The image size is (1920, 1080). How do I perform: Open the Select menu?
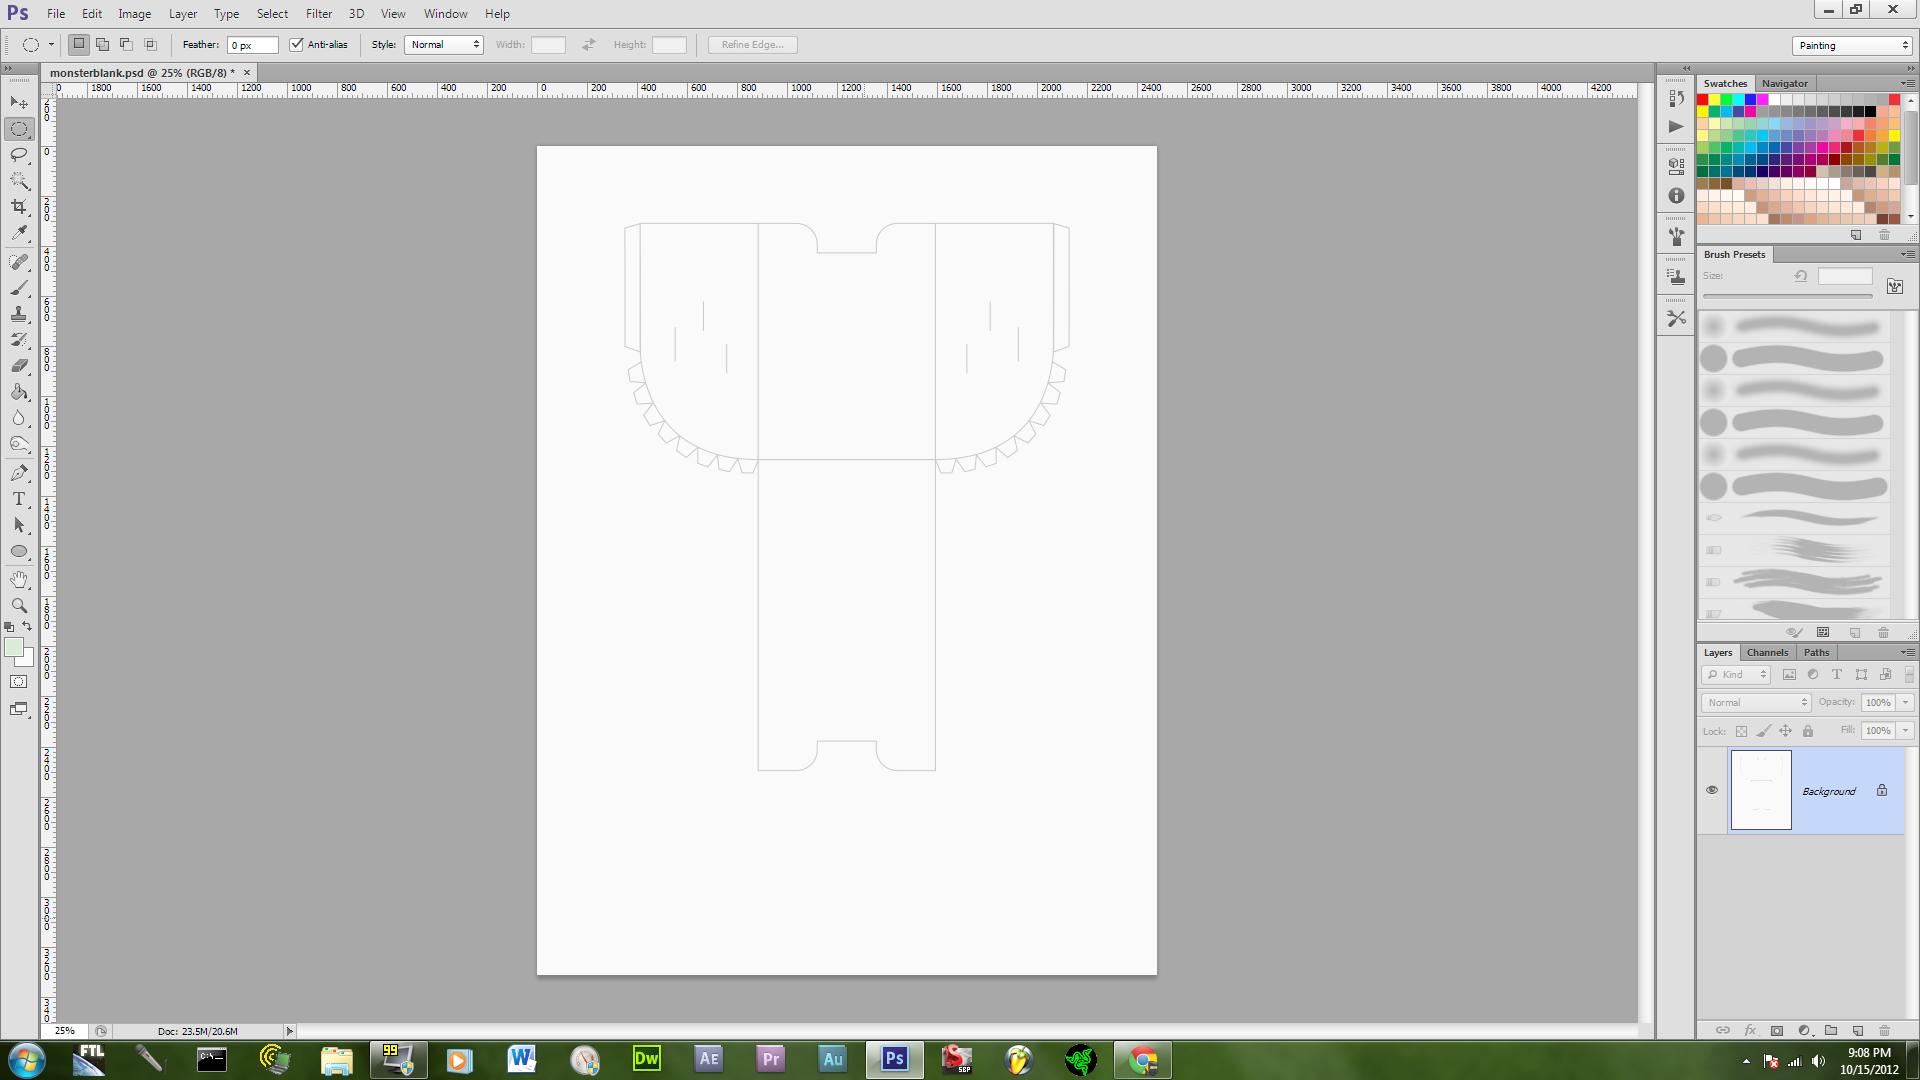(272, 14)
